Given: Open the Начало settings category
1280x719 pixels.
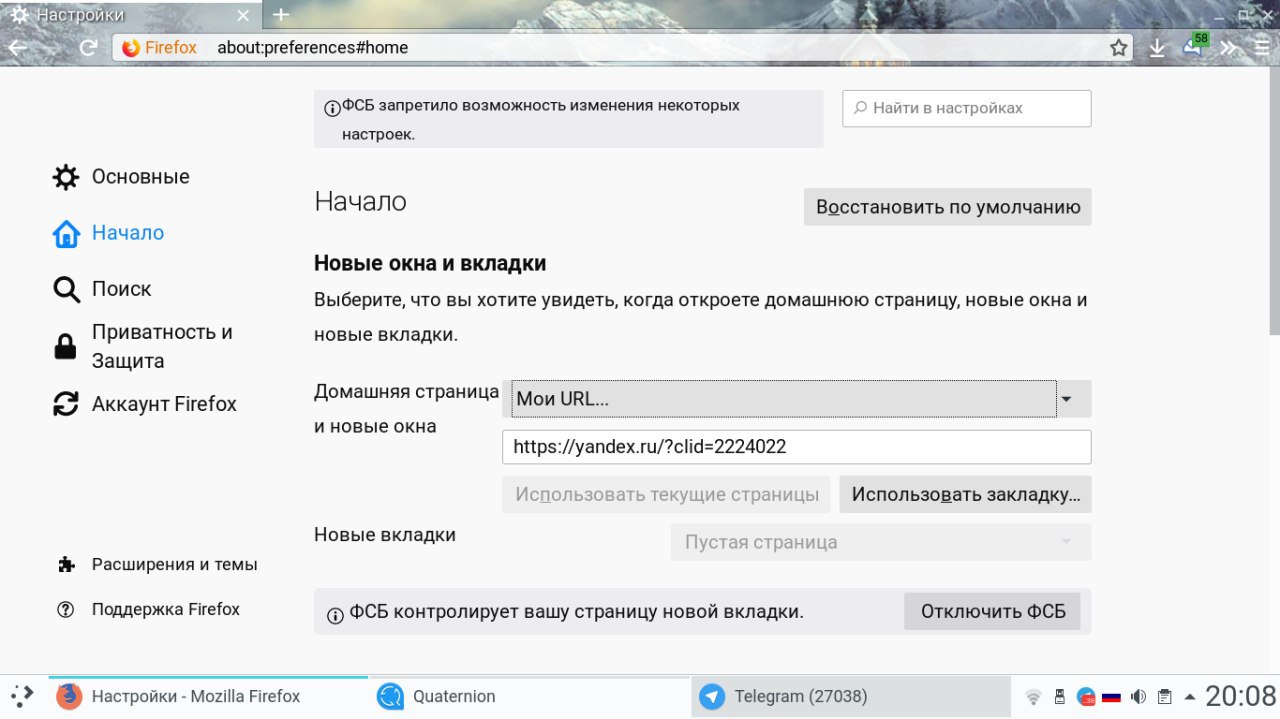Looking at the screenshot, I should (x=108, y=233).
